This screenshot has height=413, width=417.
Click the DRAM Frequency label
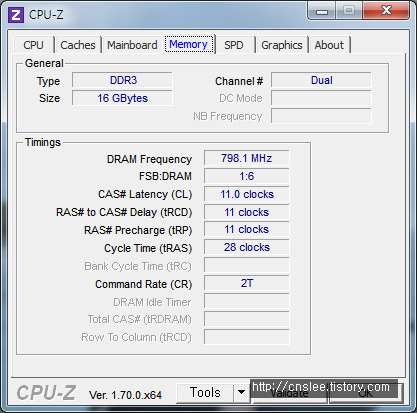point(149,159)
